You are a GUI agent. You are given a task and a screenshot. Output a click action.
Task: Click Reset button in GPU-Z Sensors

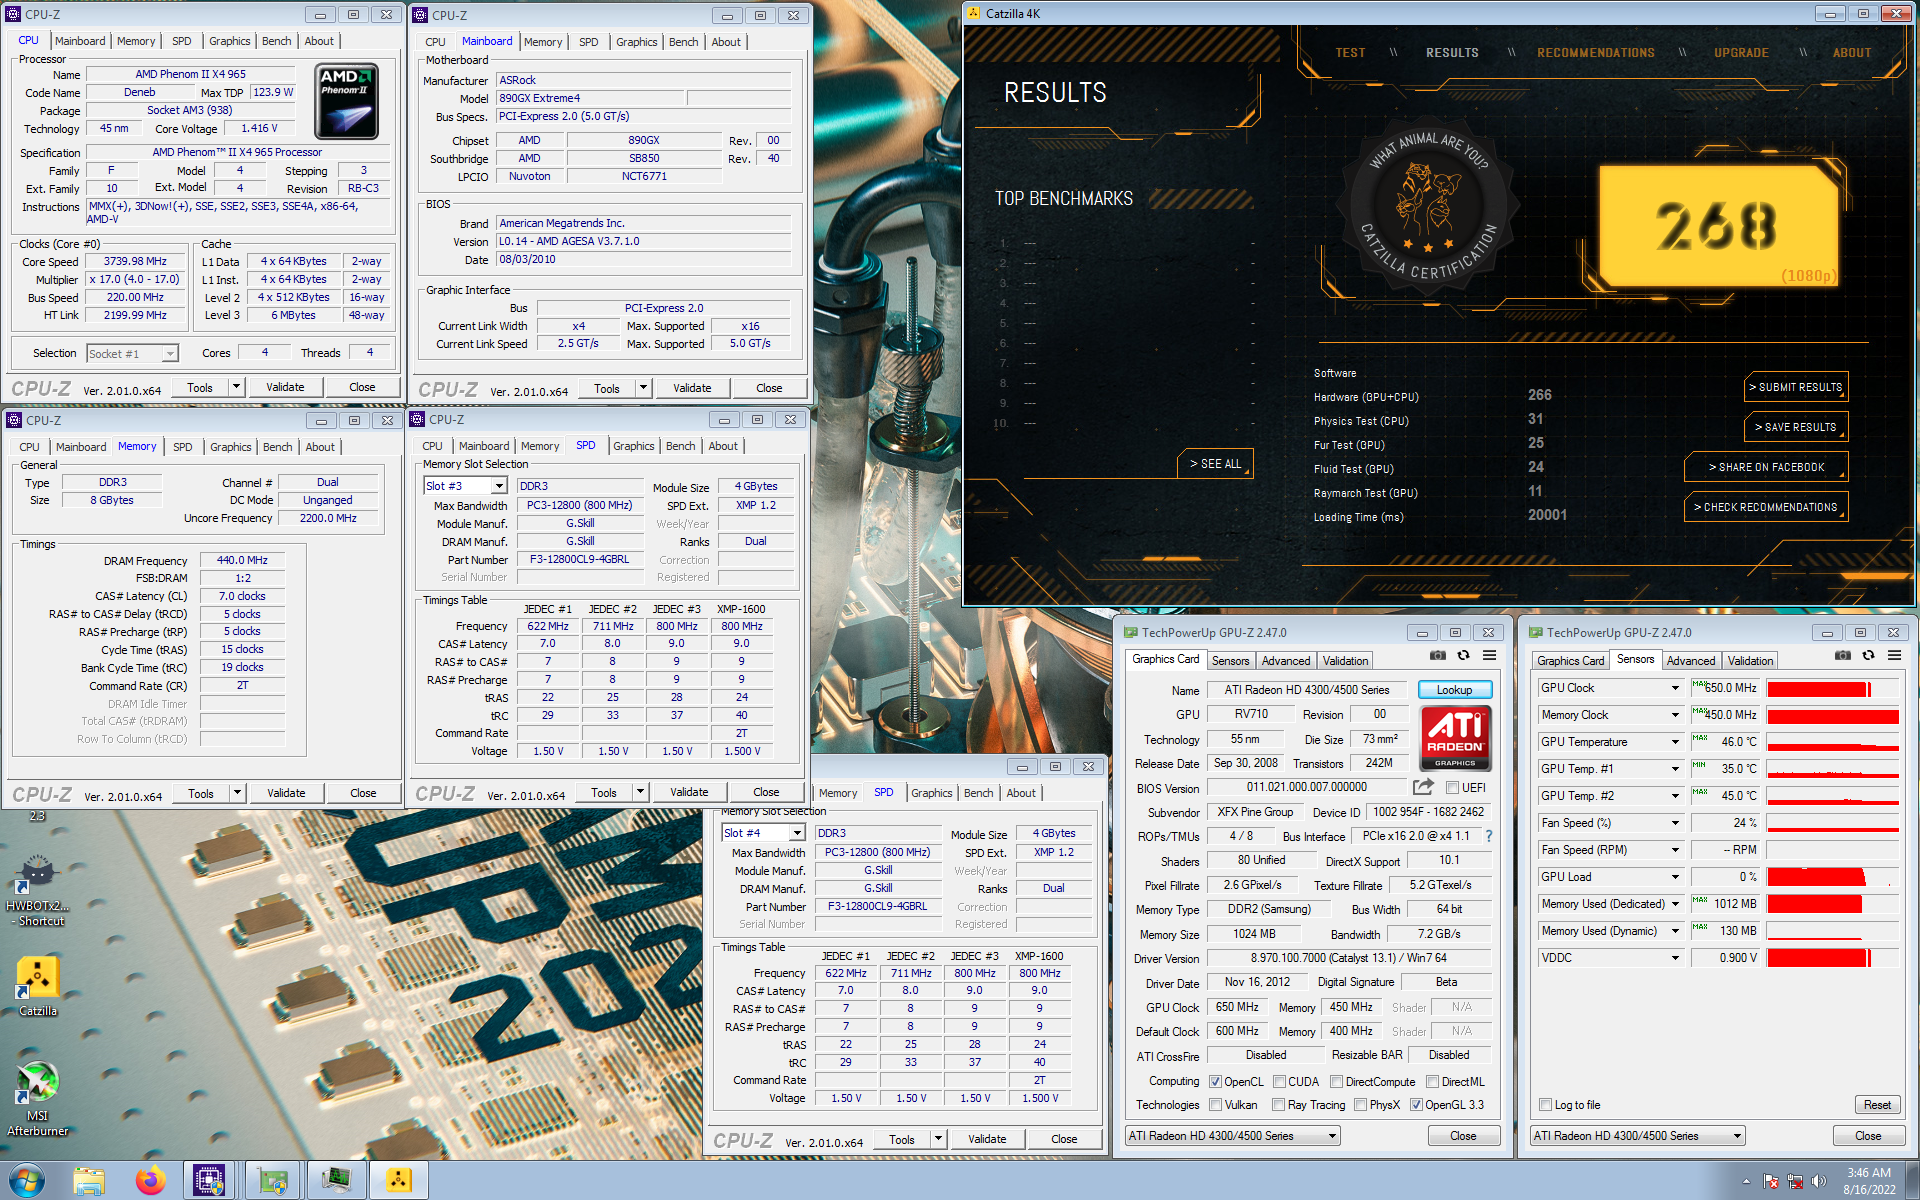tap(1877, 1105)
